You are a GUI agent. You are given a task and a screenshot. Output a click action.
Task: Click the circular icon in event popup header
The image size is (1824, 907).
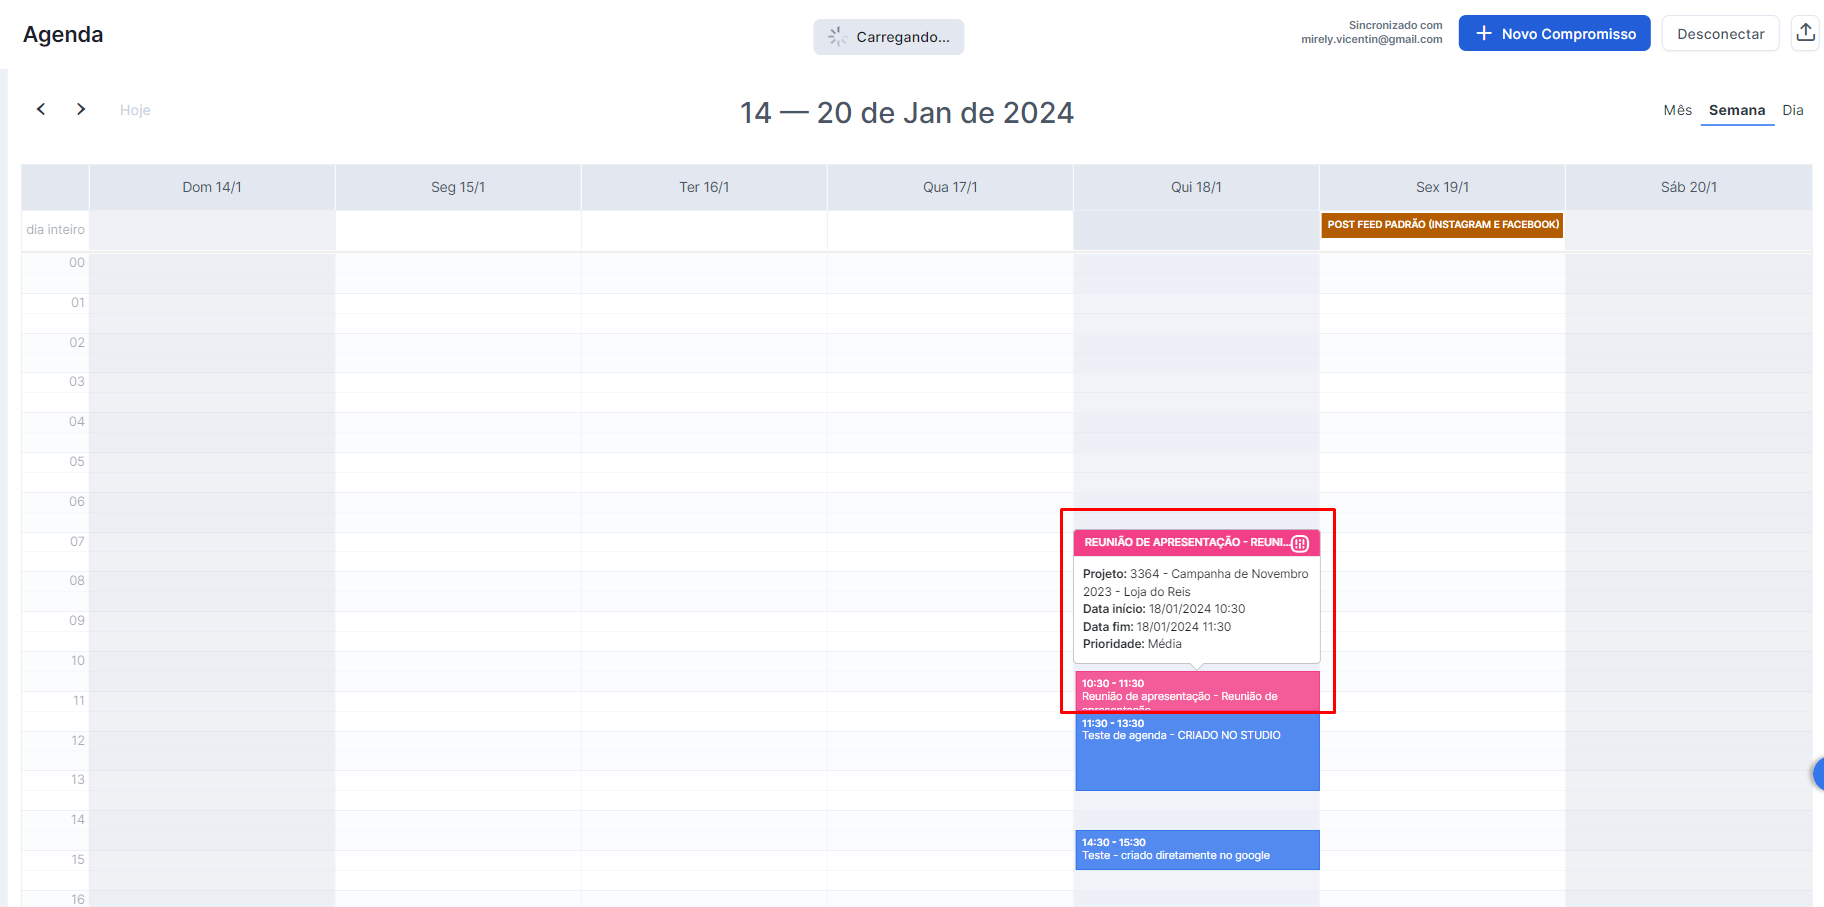pyautogui.click(x=1300, y=544)
